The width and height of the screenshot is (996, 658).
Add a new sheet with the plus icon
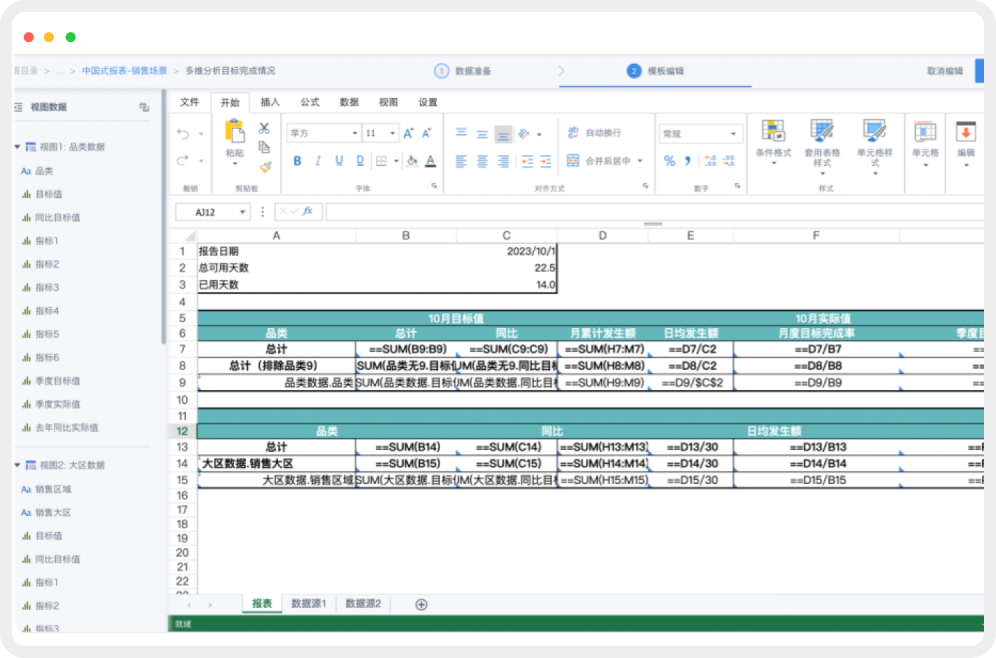tap(421, 604)
